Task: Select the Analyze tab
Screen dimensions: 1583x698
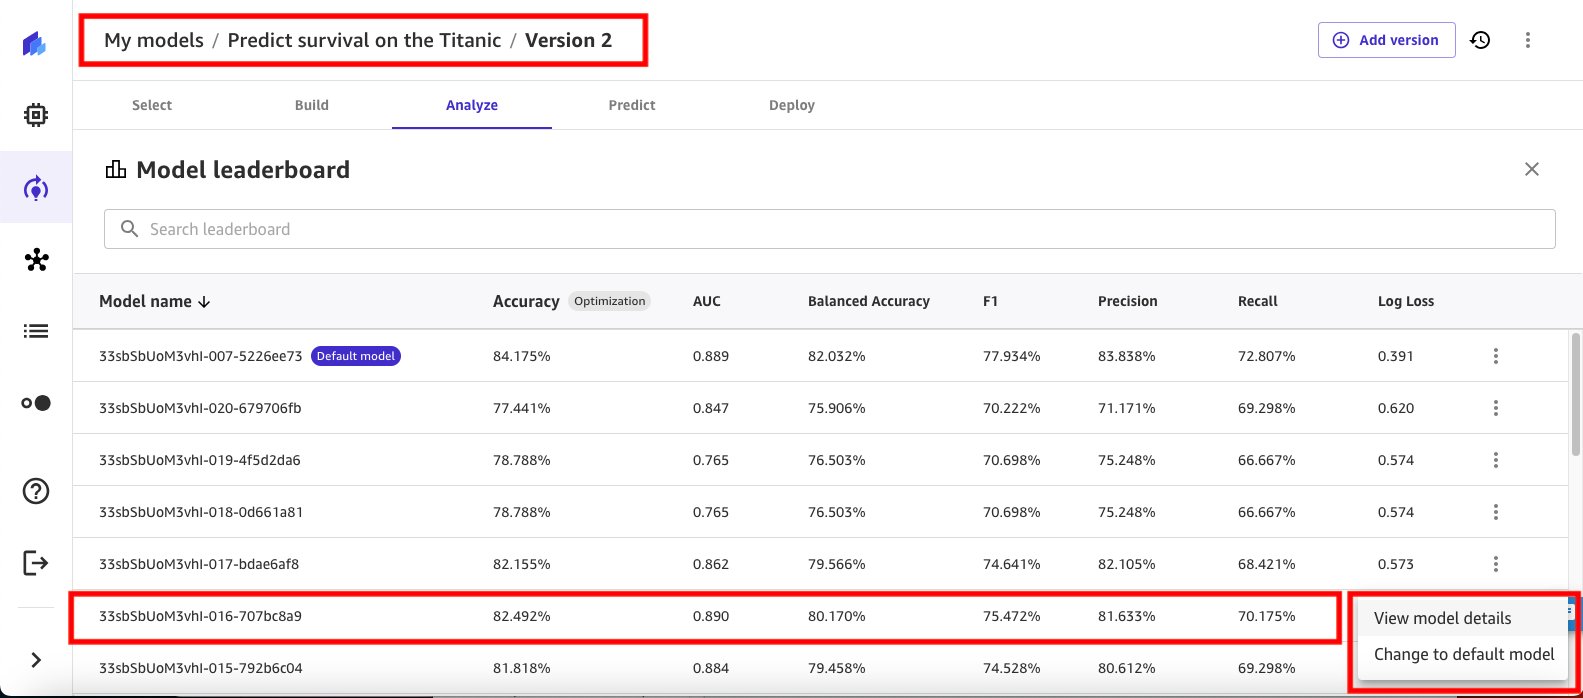Action: coord(472,105)
